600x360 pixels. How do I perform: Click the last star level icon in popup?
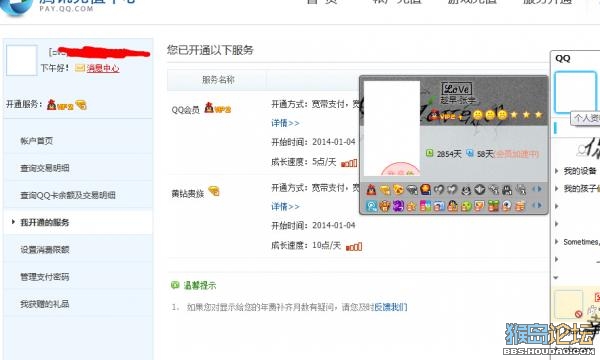click(x=538, y=114)
